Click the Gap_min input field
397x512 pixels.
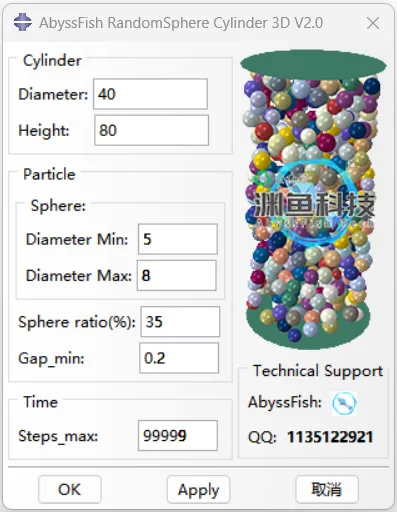pos(179,358)
